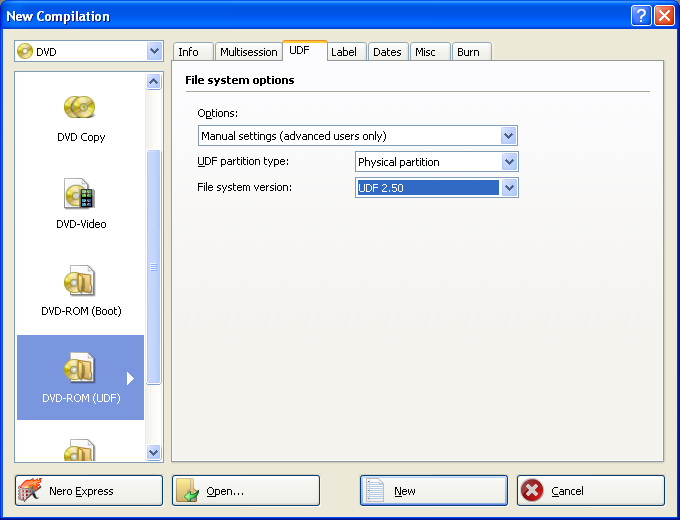Open the Misc tab
Viewport: 680px width, 520px height.
[x=426, y=52]
